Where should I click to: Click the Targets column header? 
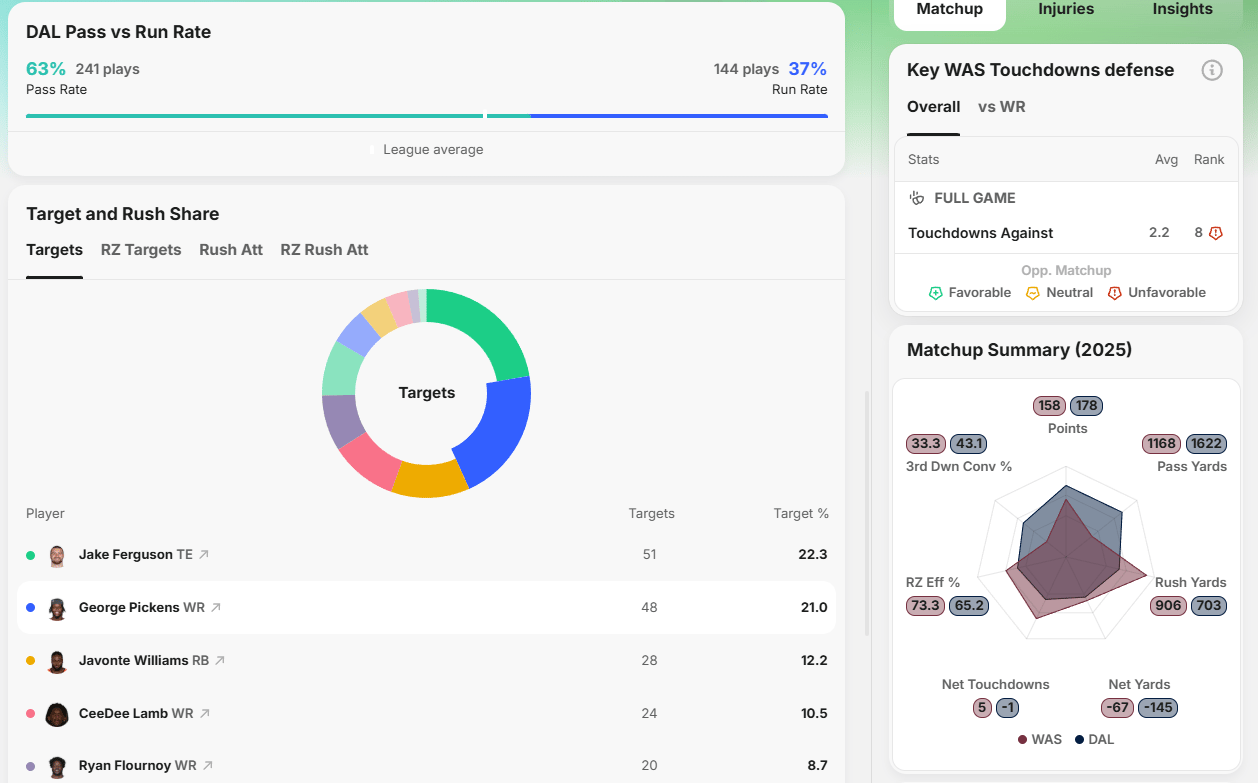tap(651, 514)
